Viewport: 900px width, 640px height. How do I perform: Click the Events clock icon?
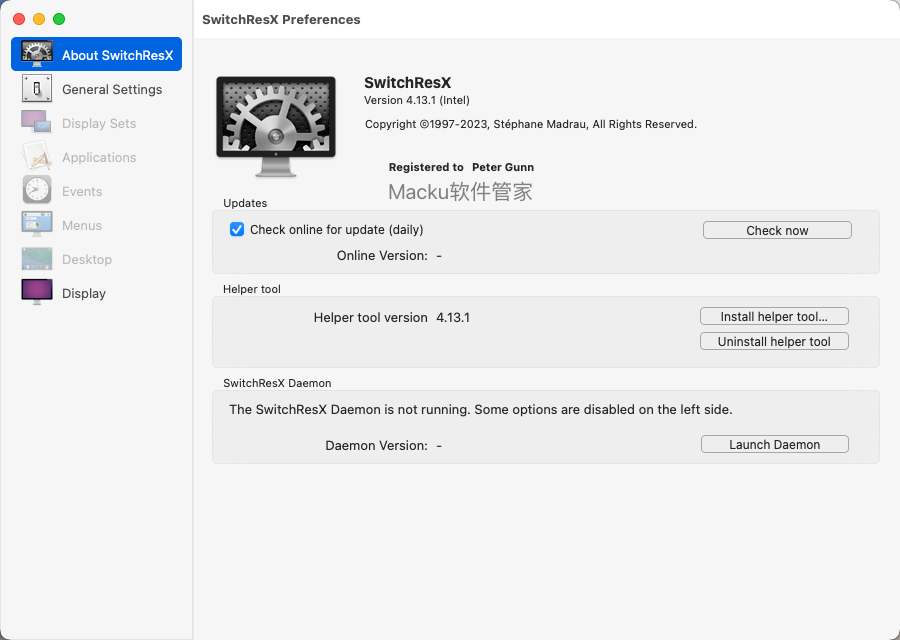pos(37,190)
